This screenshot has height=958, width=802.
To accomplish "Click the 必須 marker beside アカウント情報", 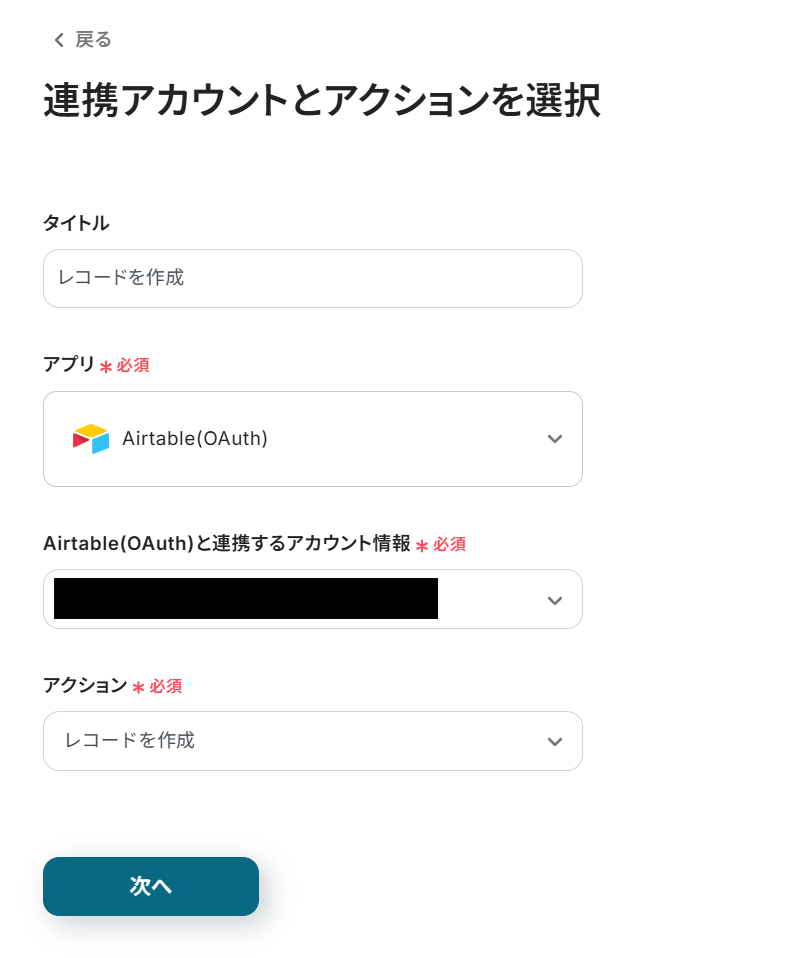I will click(x=449, y=545).
